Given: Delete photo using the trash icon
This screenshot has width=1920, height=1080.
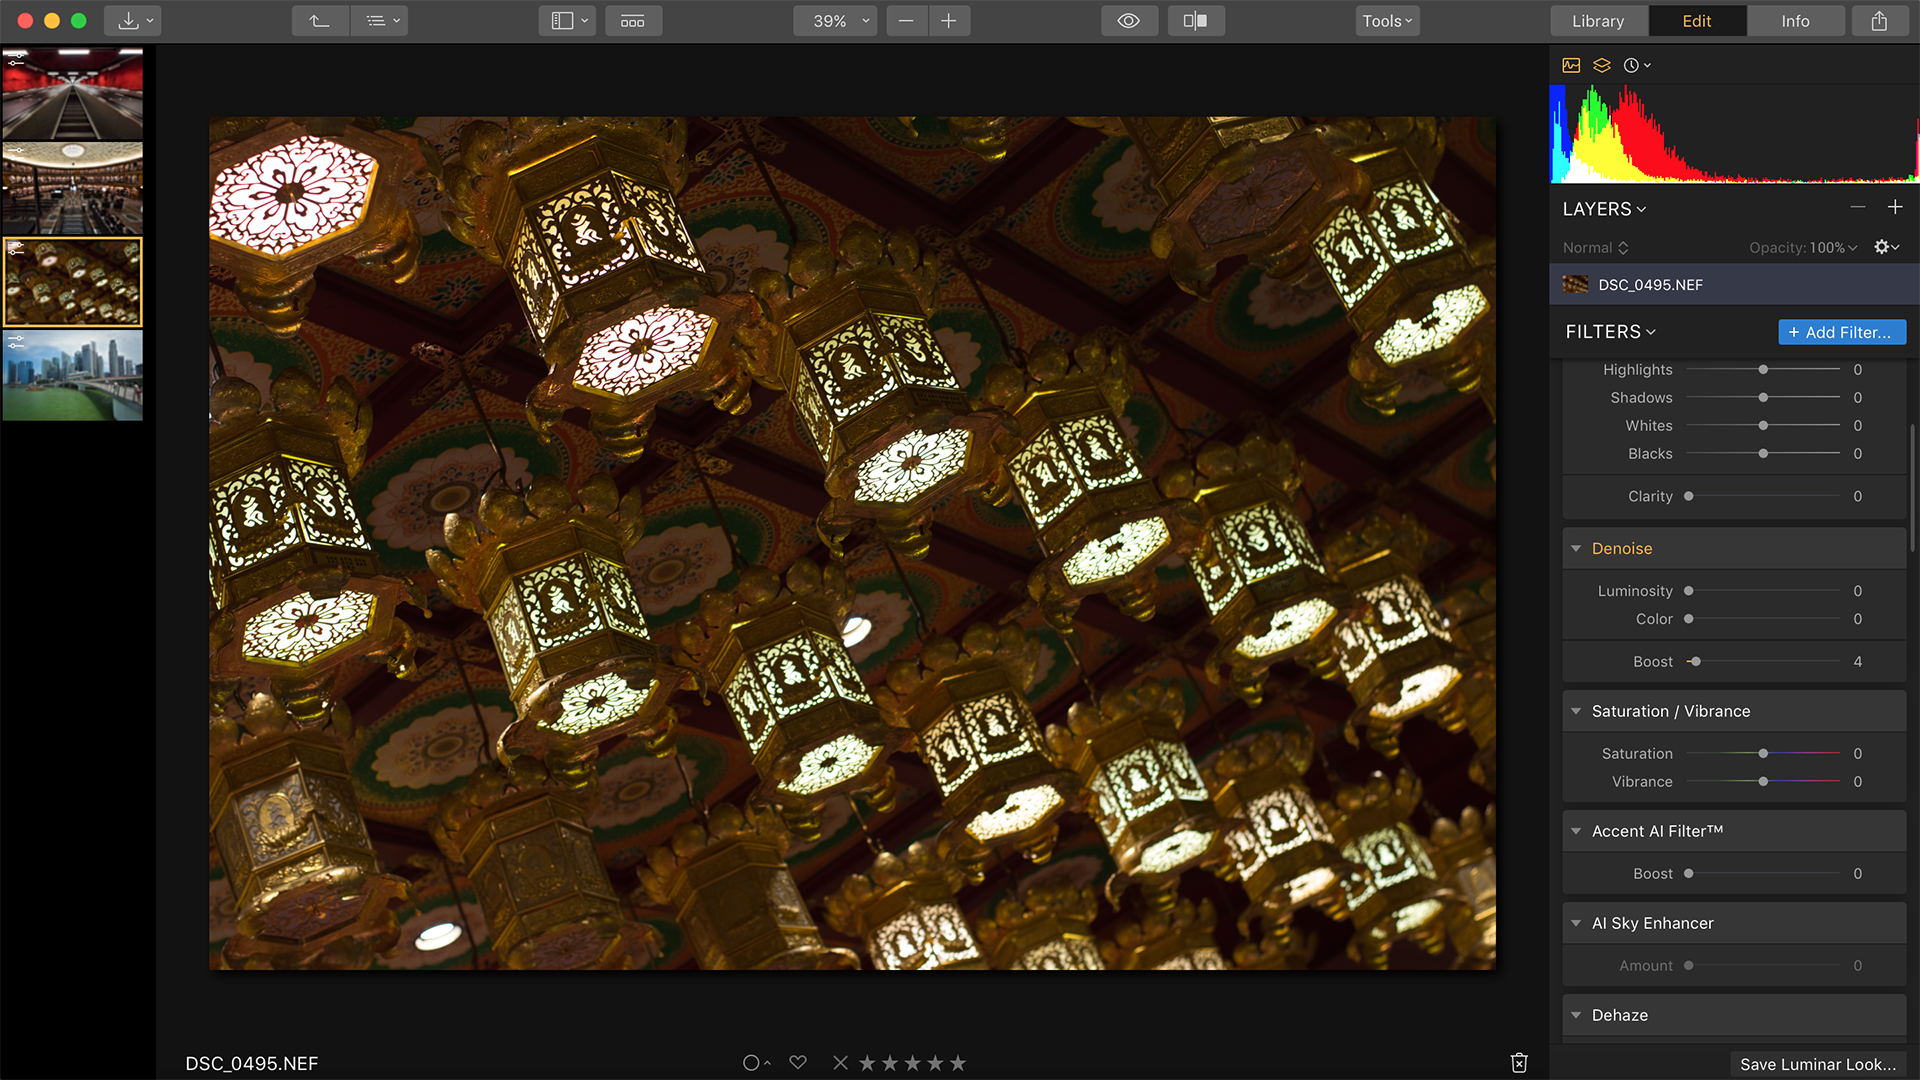Looking at the screenshot, I should 1519,1063.
